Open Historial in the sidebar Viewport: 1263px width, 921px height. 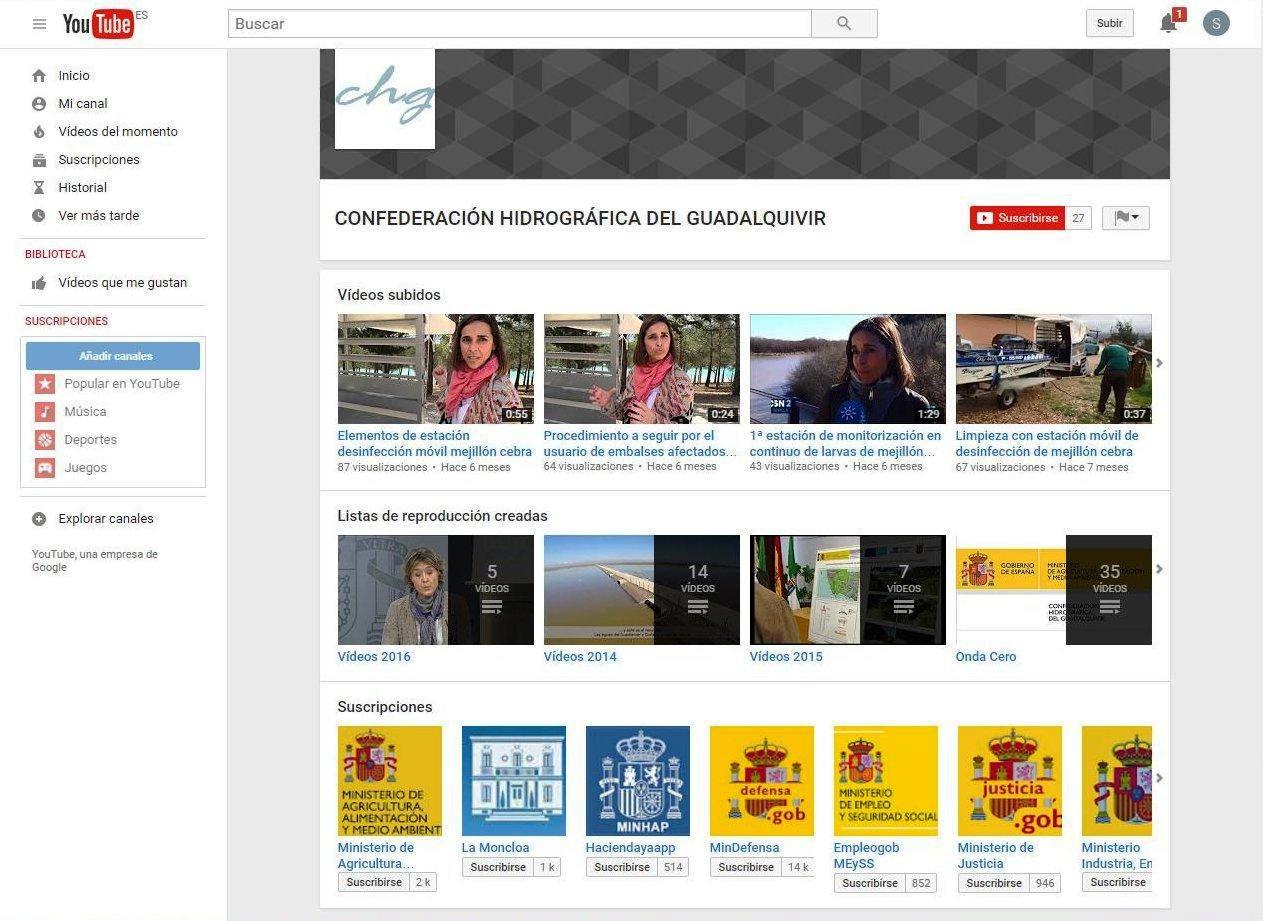click(x=83, y=188)
